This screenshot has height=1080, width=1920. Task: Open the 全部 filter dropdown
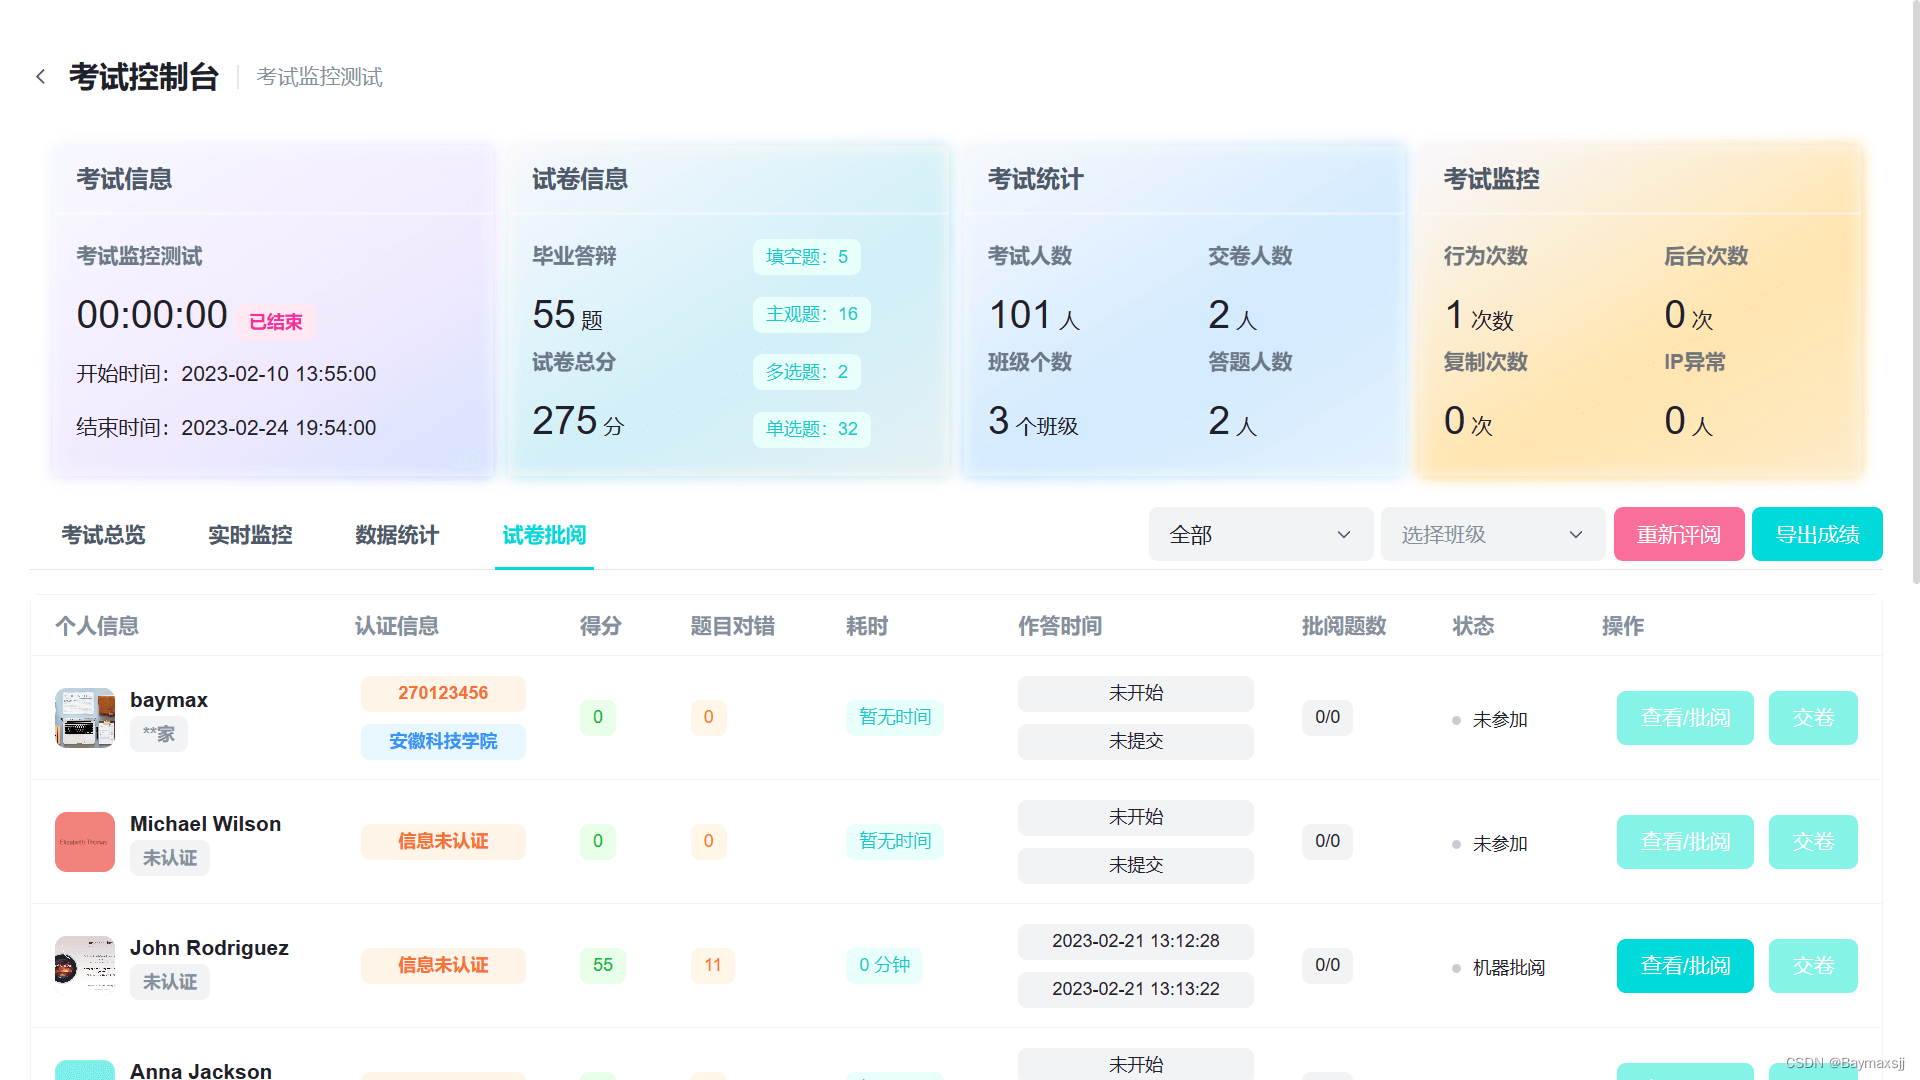click(1260, 534)
